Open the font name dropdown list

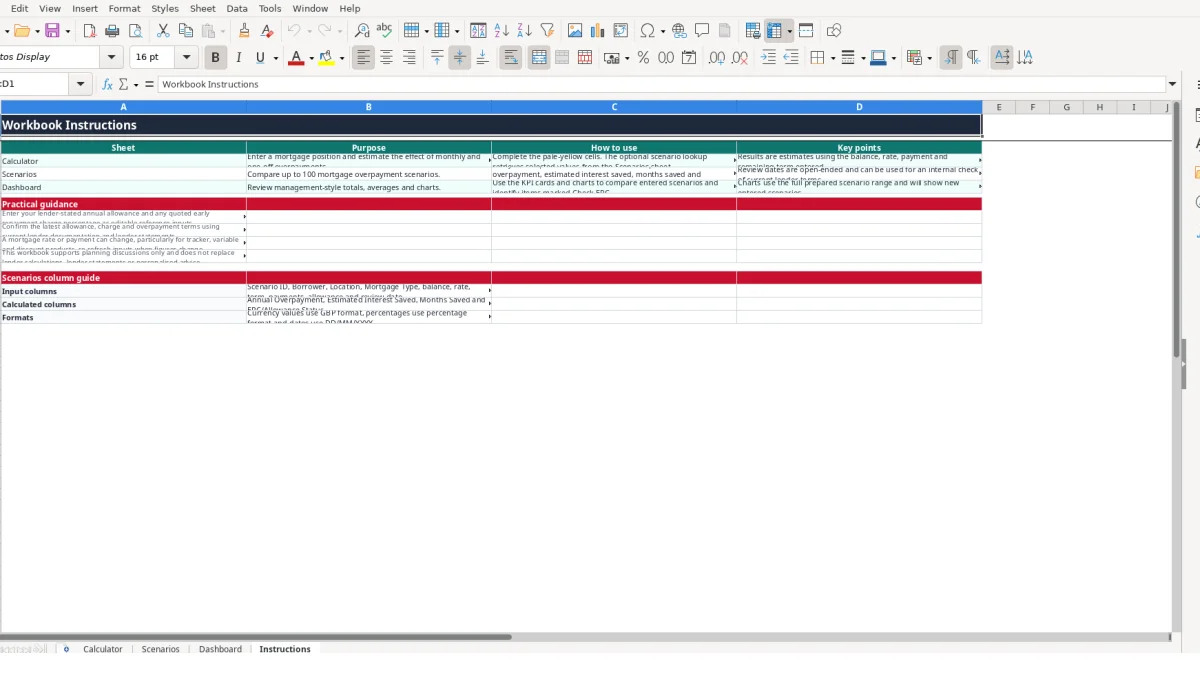pyautogui.click(x=112, y=58)
